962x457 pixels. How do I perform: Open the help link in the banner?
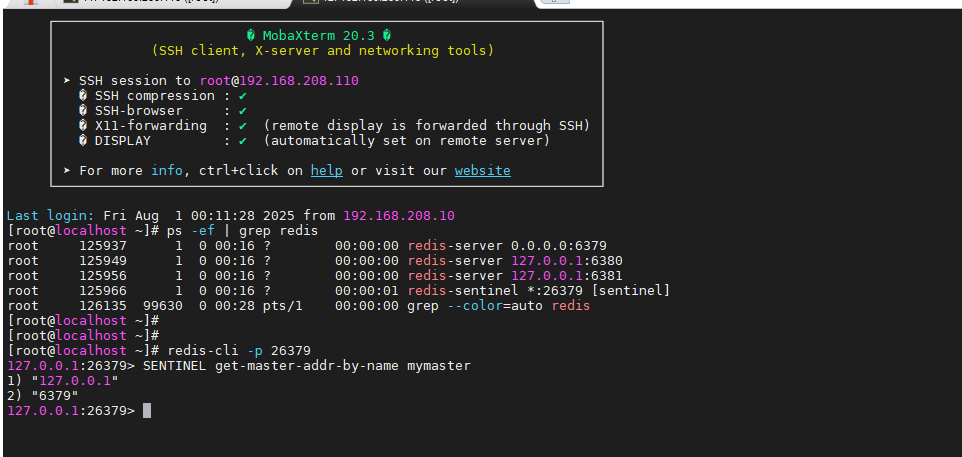(326, 171)
